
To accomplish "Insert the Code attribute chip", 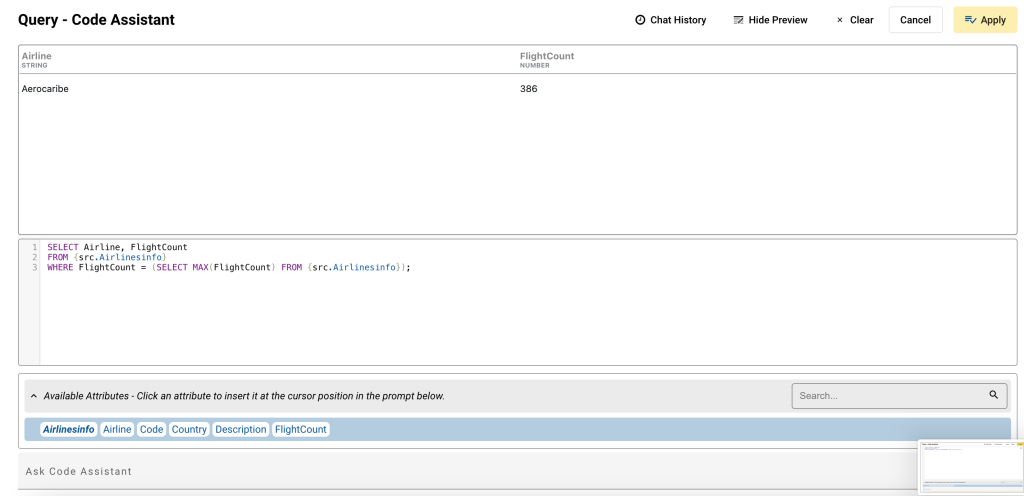I will point(152,429).
